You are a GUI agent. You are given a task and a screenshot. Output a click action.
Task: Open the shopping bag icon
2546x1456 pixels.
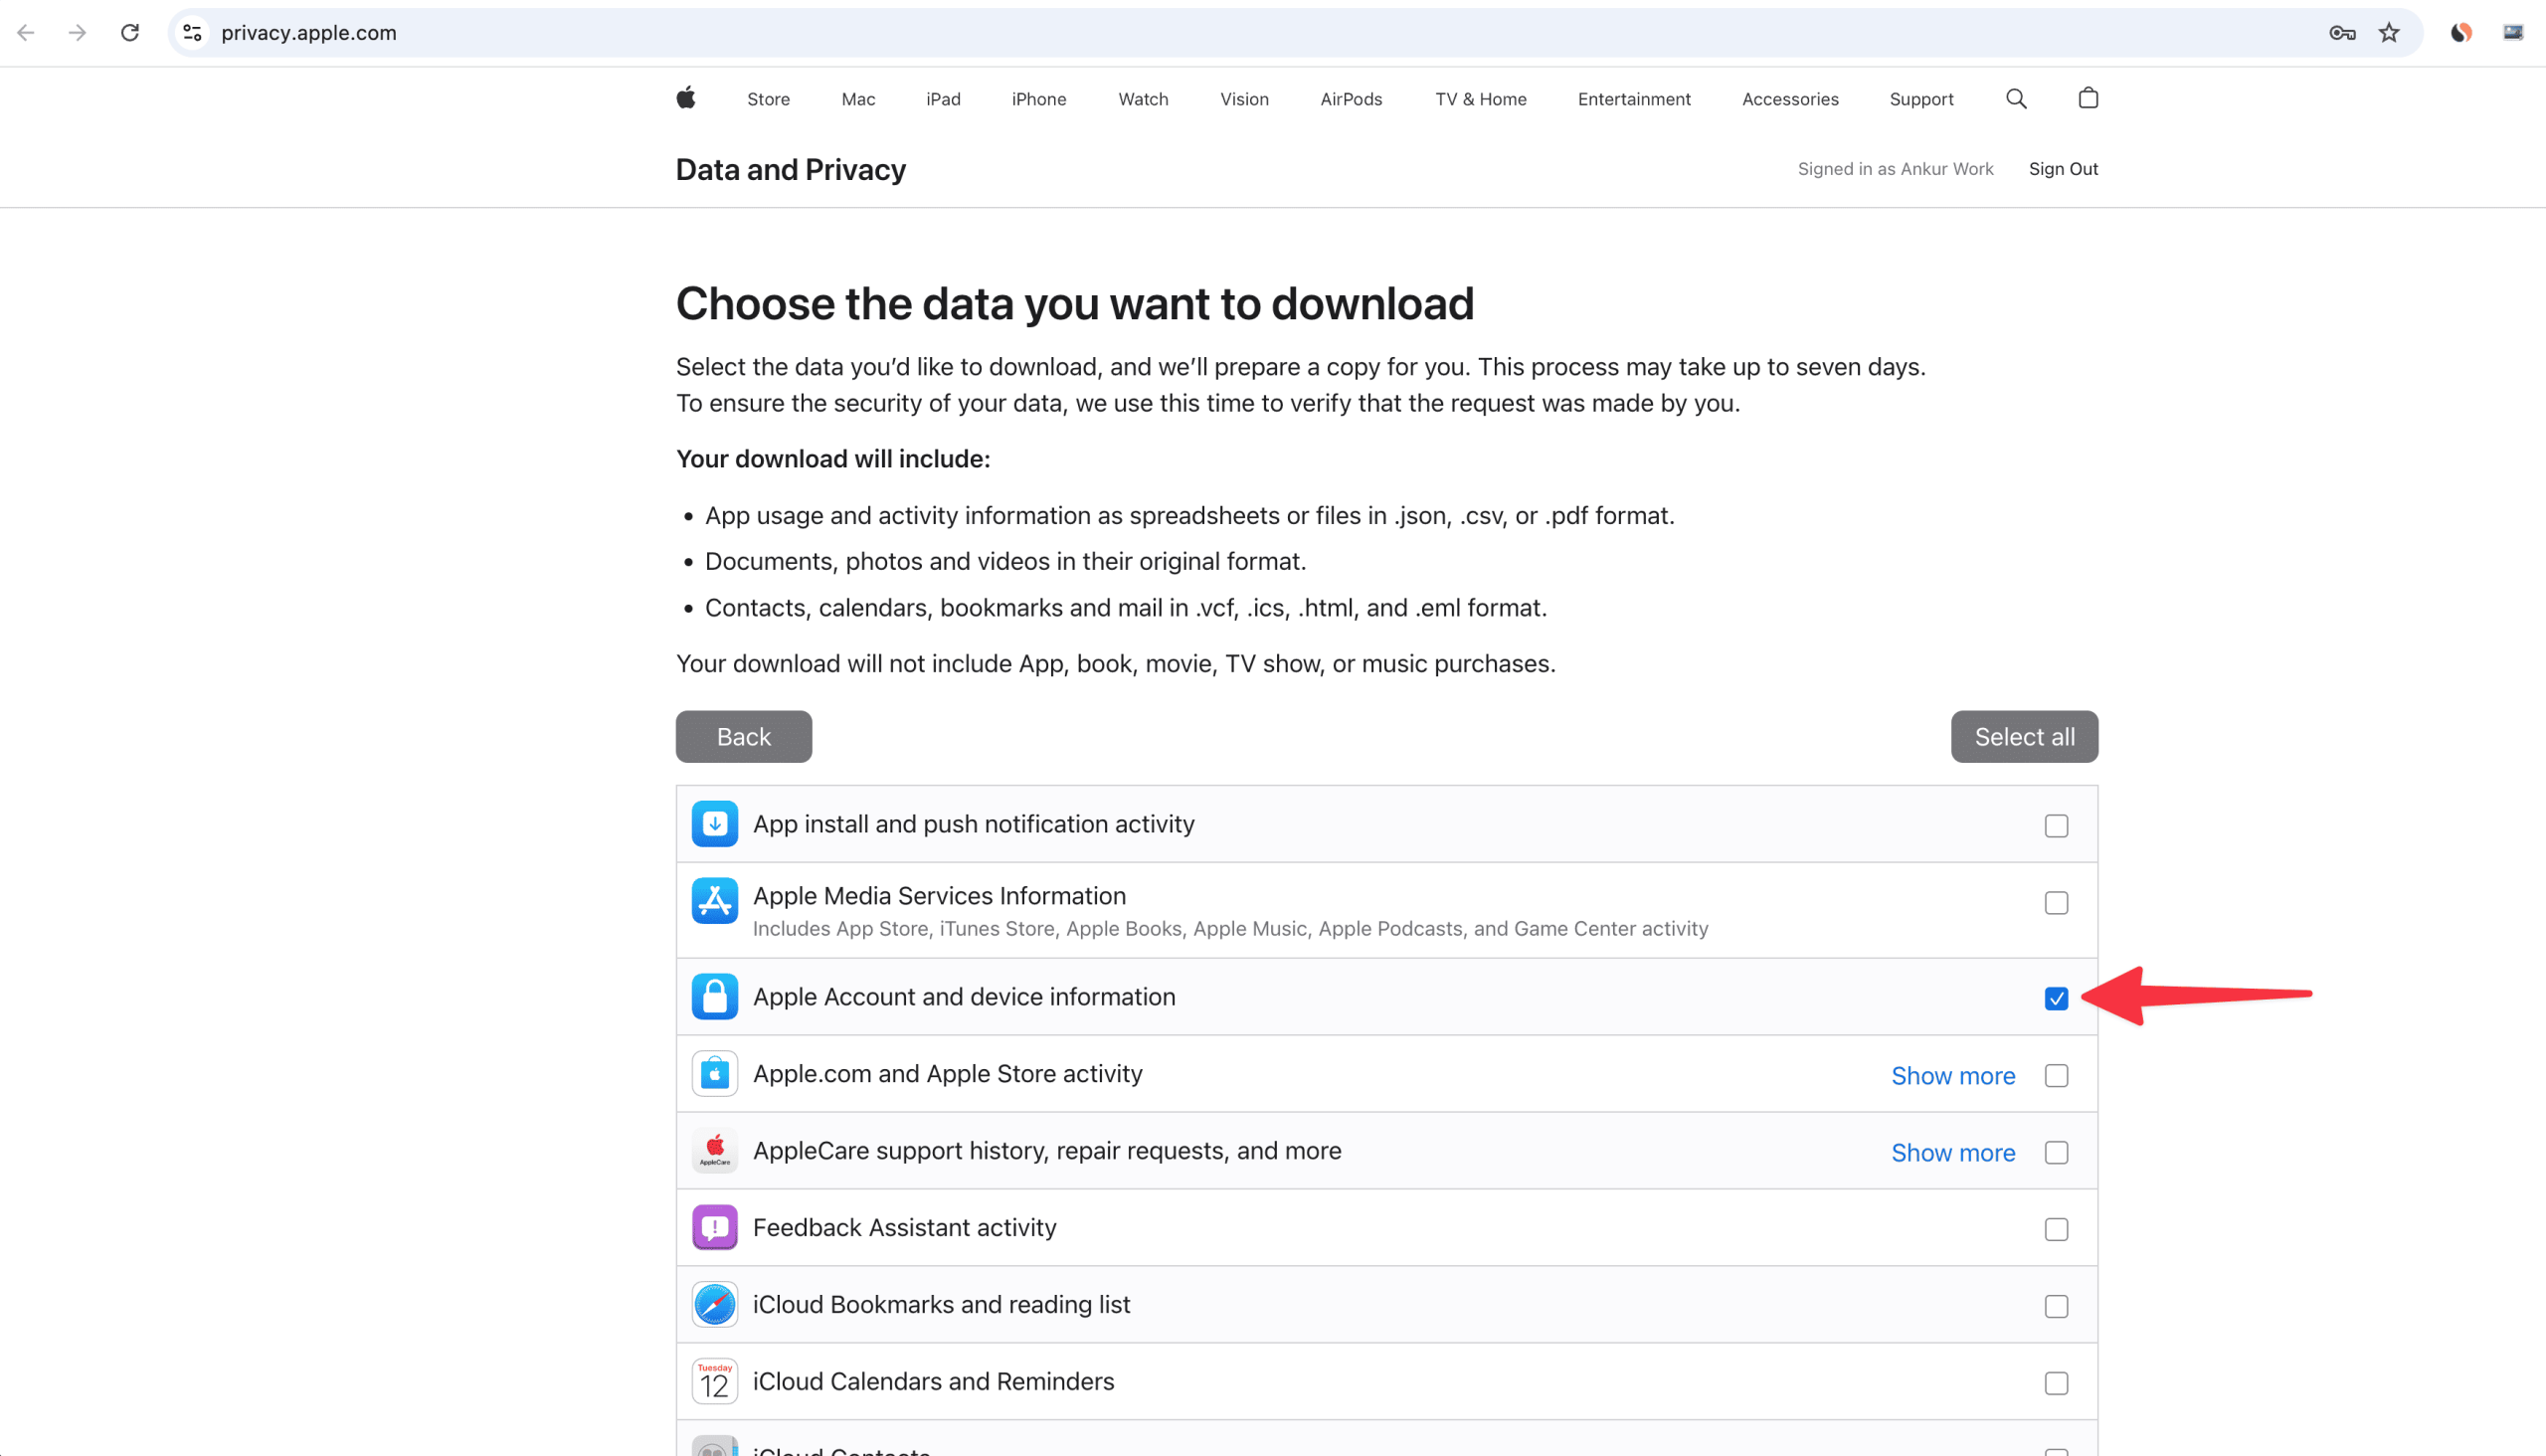click(x=2088, y=98)
